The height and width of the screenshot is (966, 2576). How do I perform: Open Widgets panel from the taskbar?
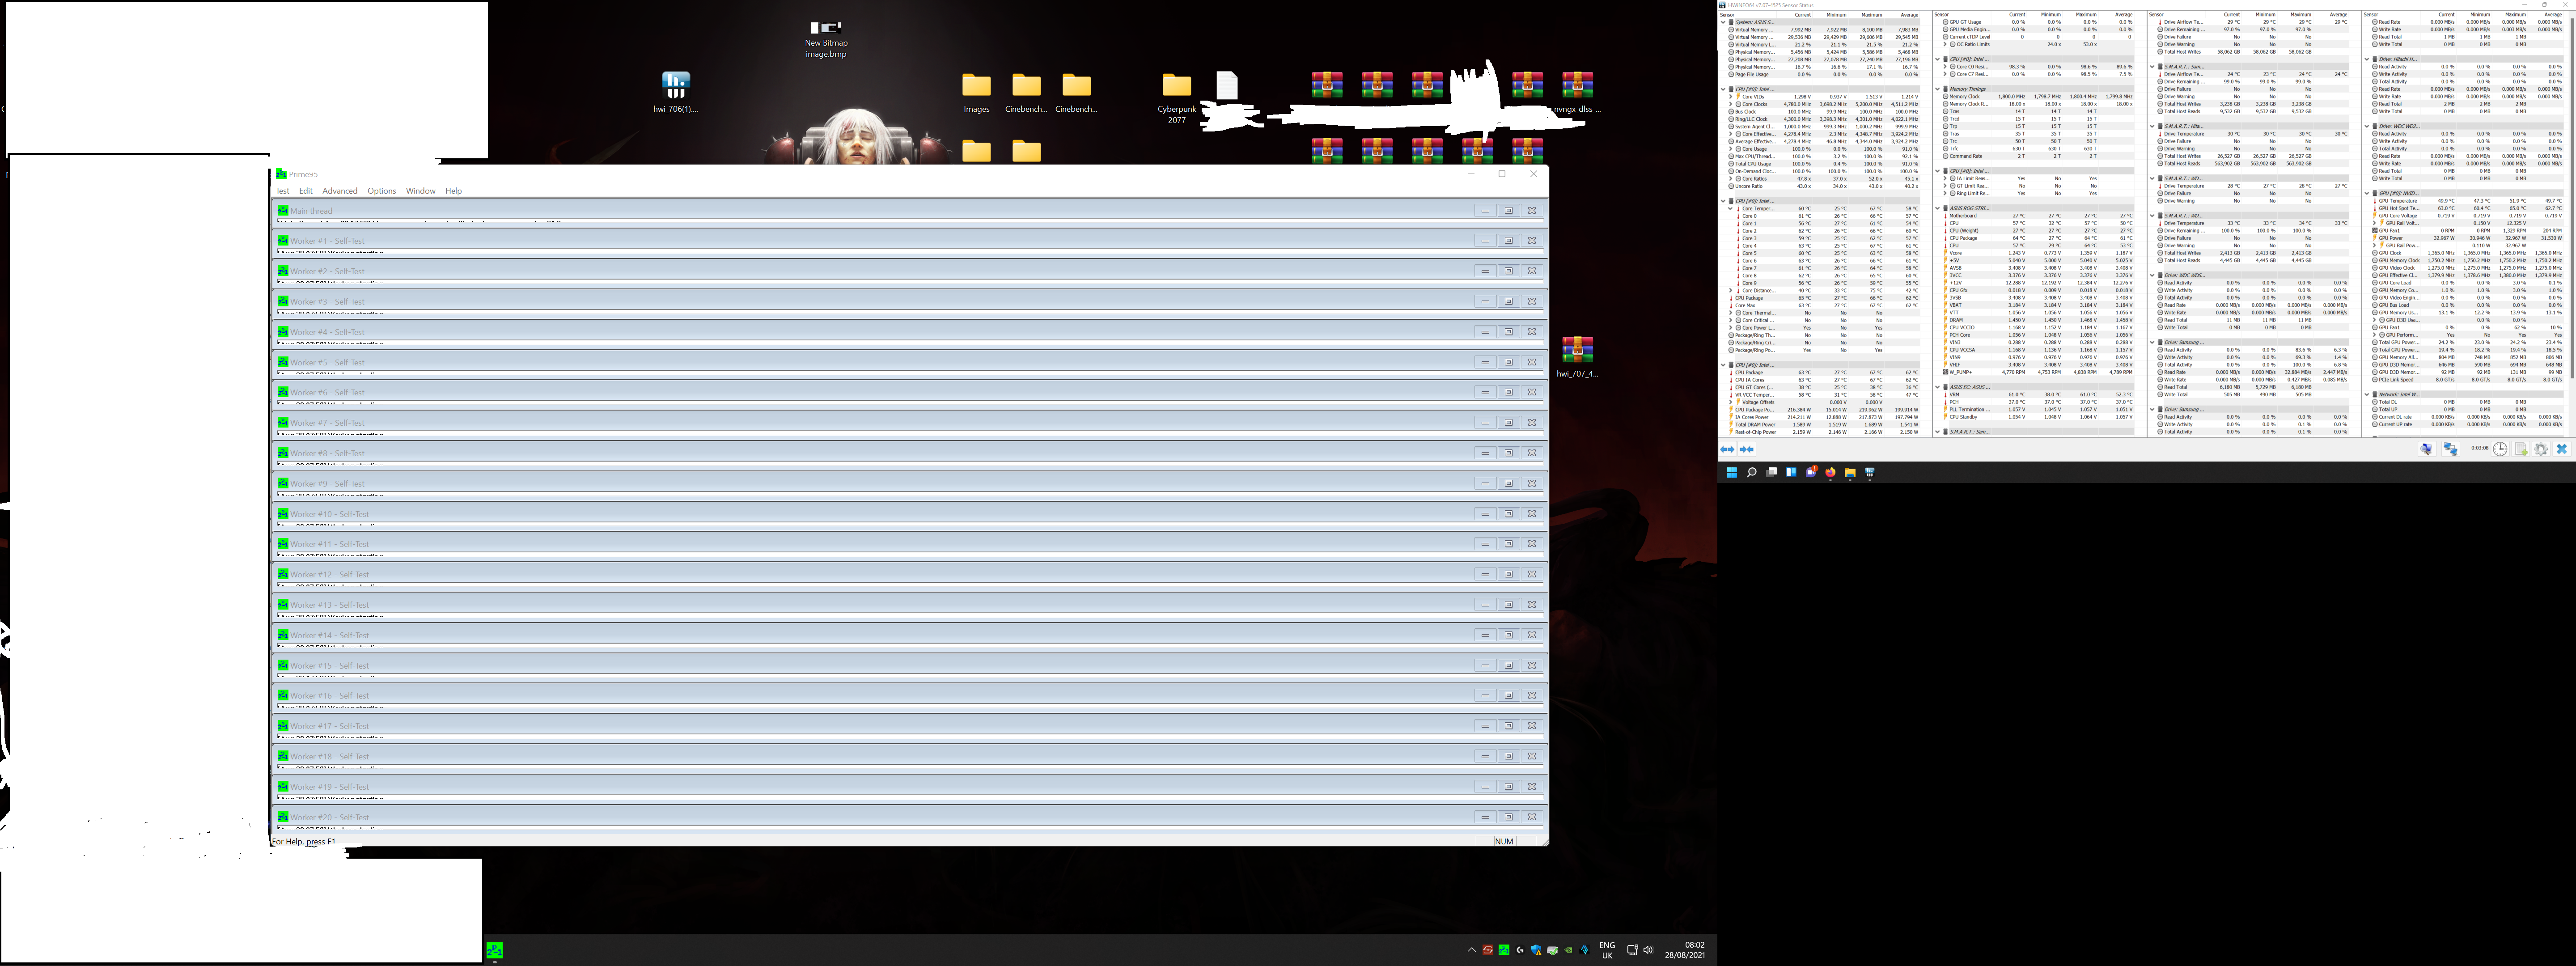coord(1791,473)
